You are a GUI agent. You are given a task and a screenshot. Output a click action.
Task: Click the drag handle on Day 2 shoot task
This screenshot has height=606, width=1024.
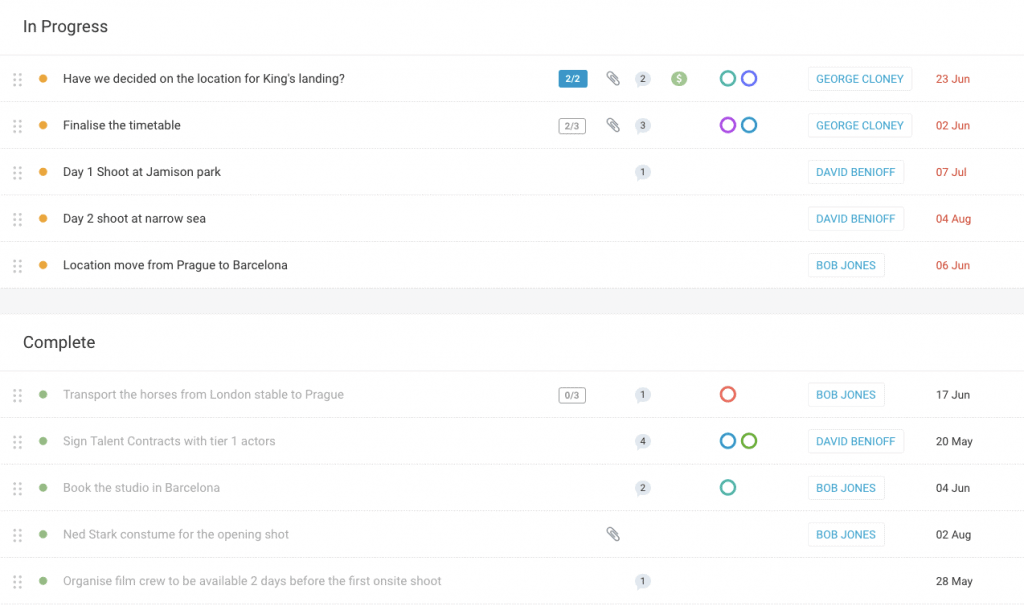click(x=17, y=219)
